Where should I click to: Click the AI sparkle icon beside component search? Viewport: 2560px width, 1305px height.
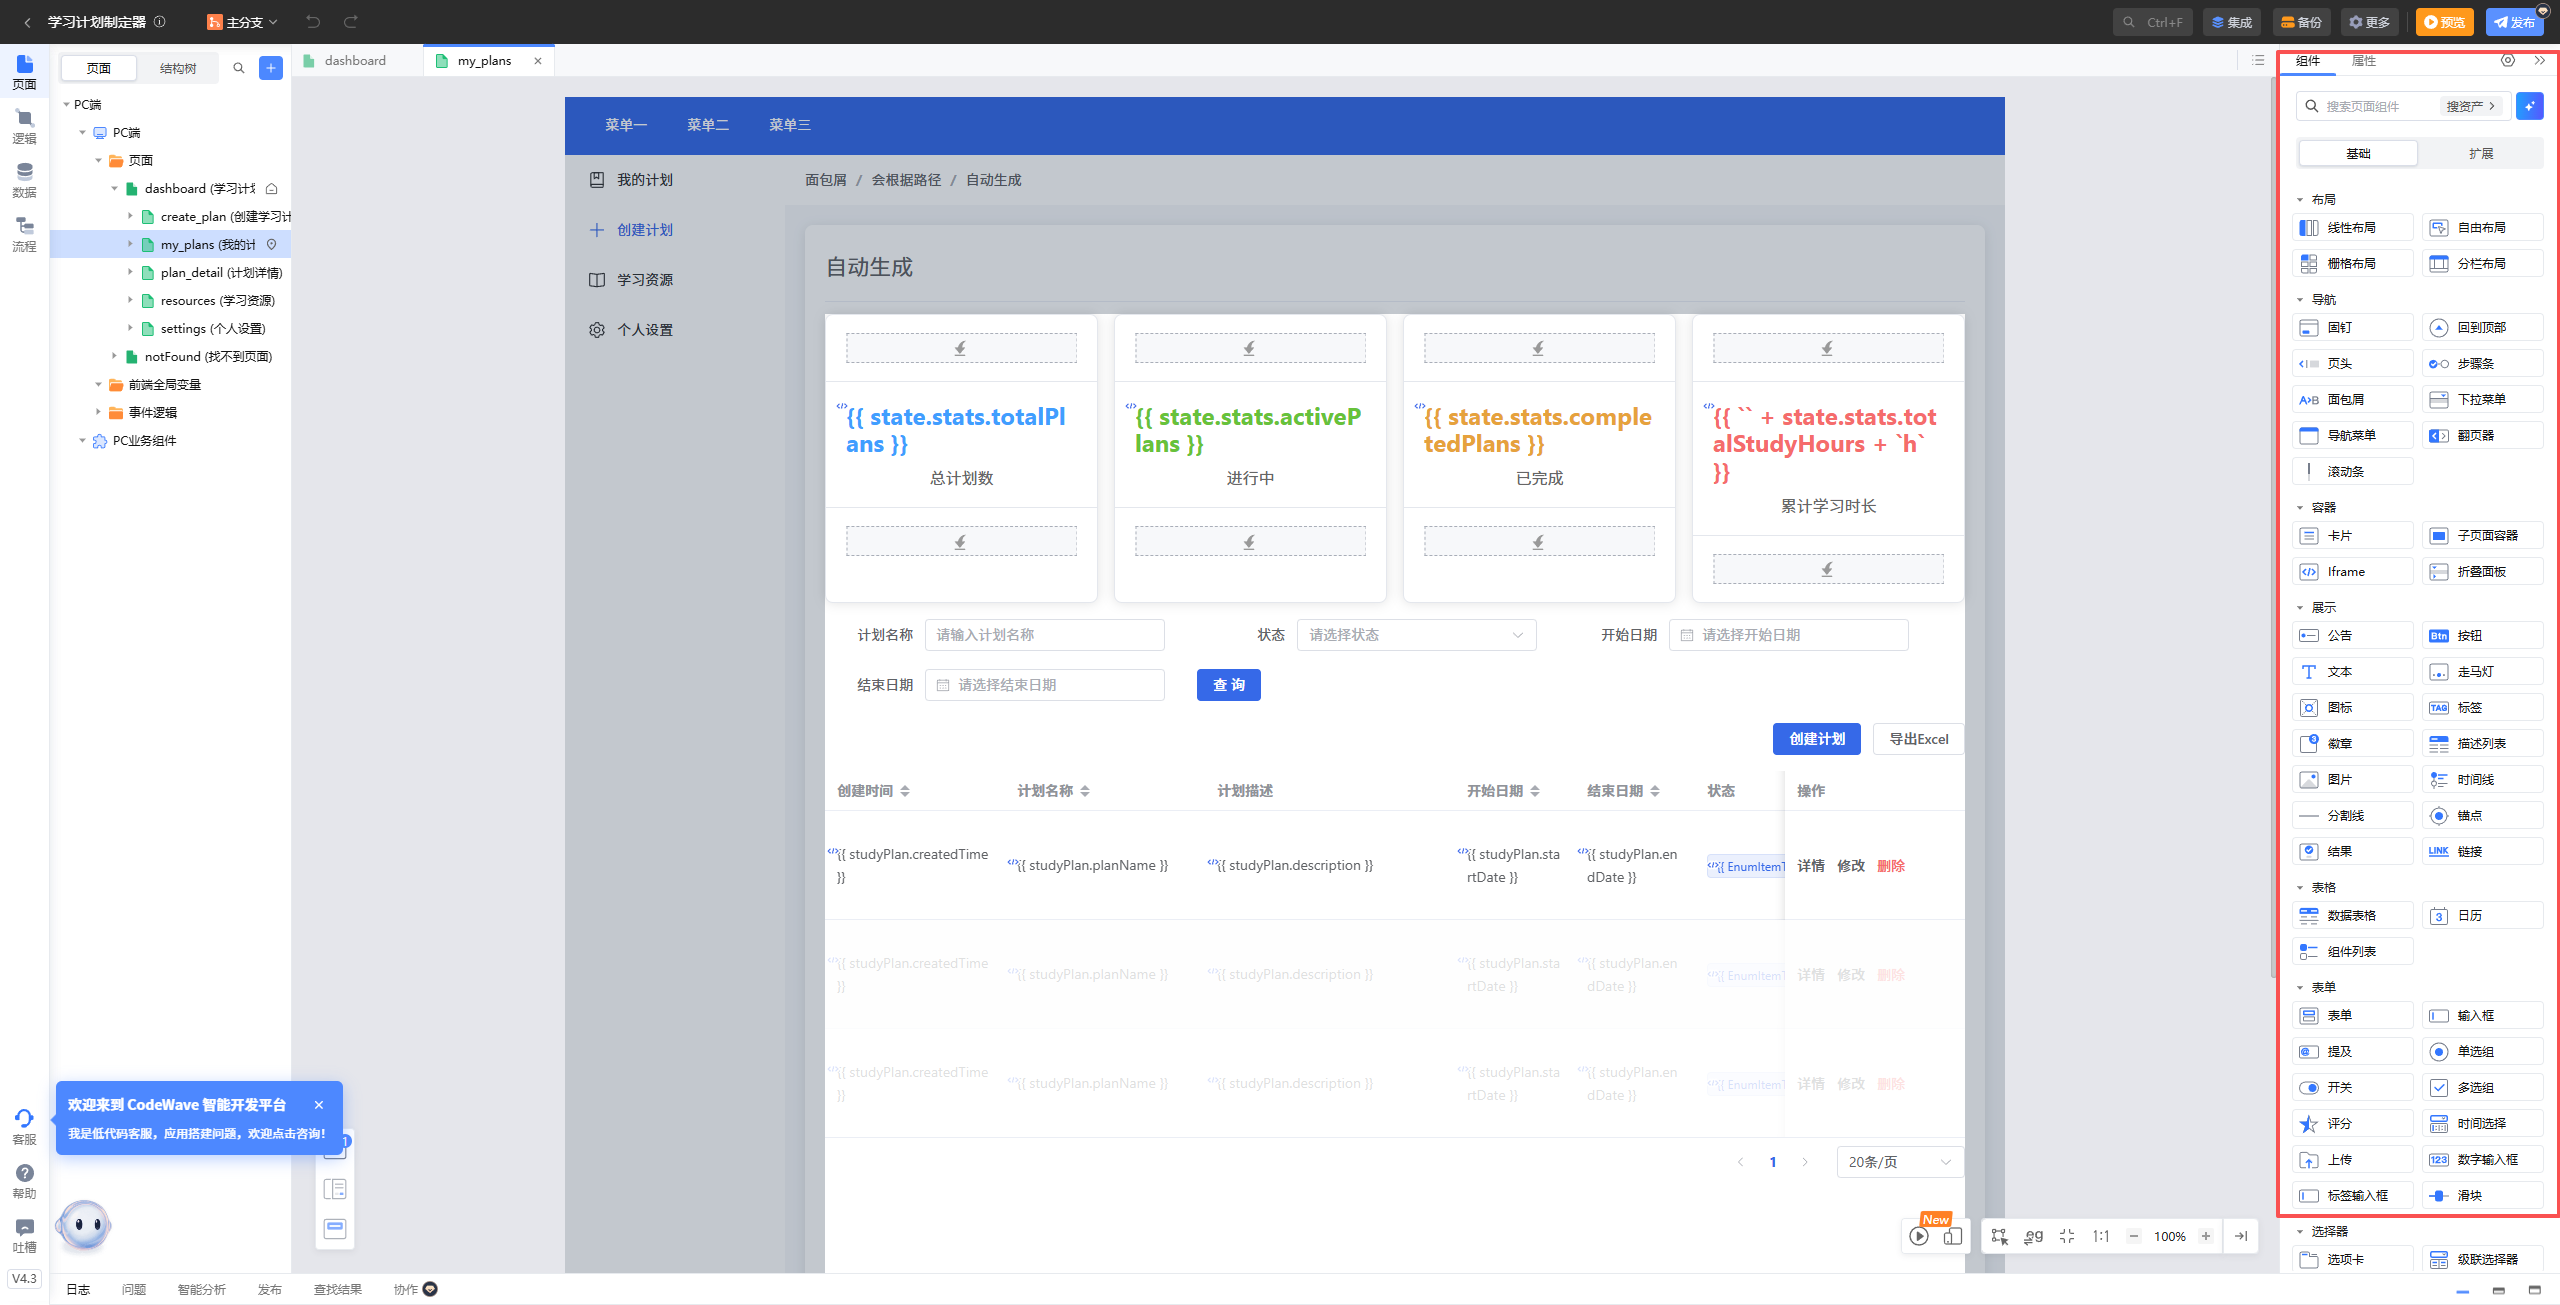tap(2529, 106)
